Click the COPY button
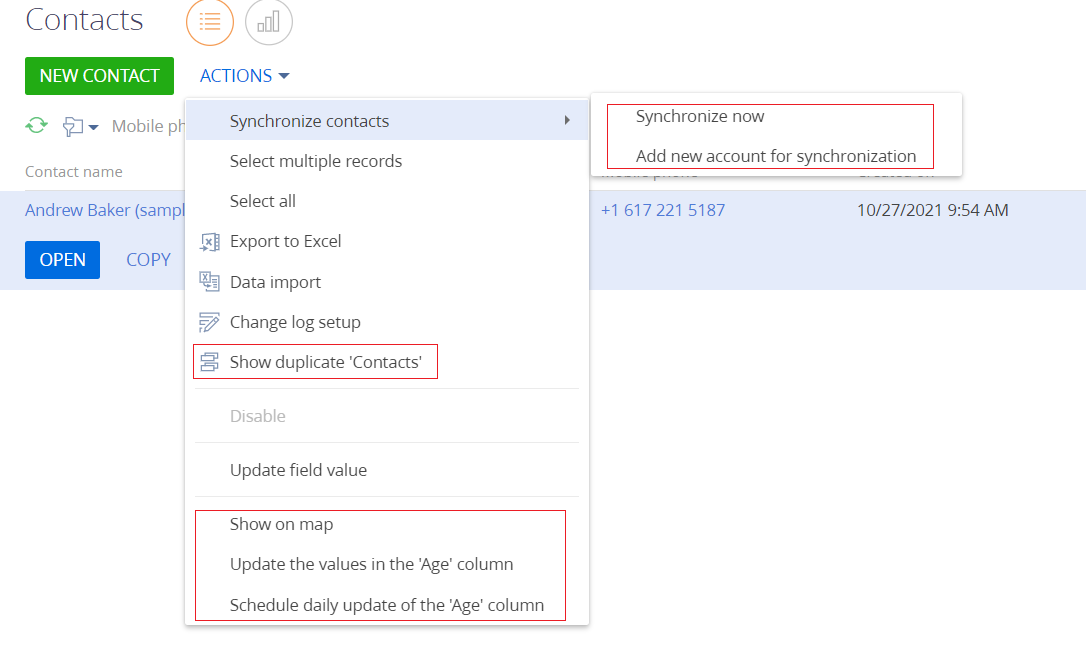Image resolution: width=1086 pixels, height=671 pixels. coord(148,260)
